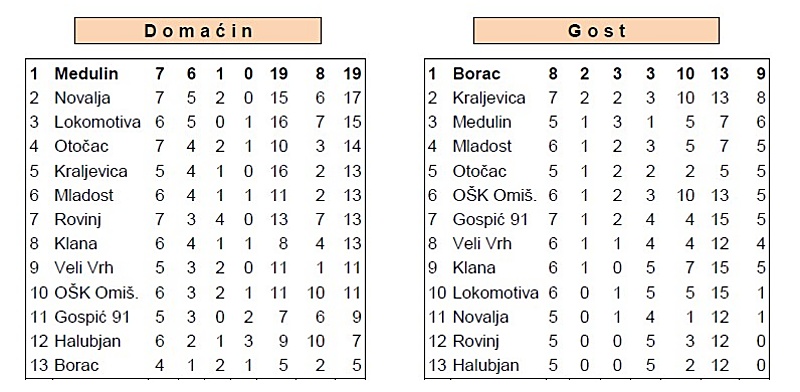Select Medulin in the Domaćin table

[x=86, y=74]
